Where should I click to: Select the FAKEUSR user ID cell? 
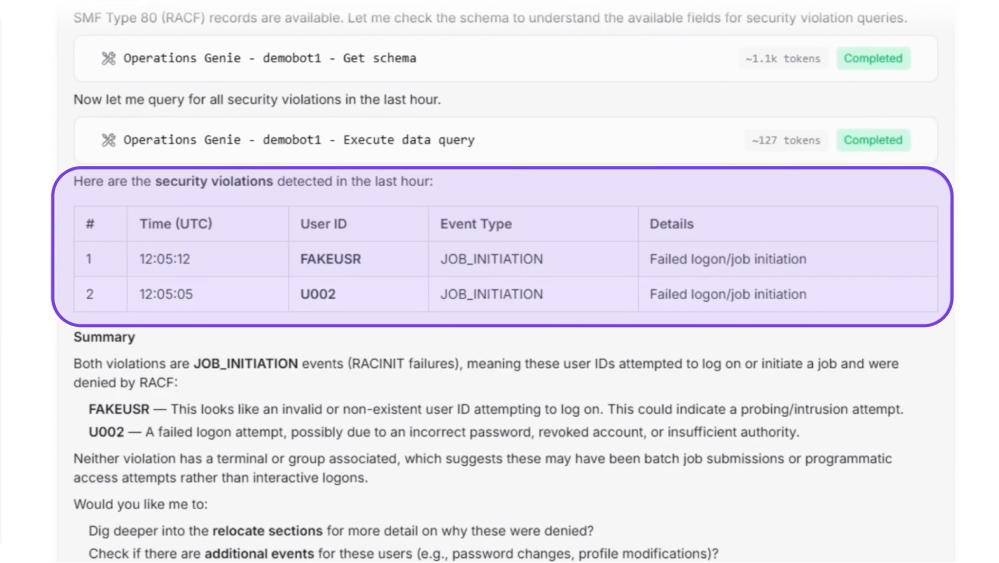[x=358, y=259]
